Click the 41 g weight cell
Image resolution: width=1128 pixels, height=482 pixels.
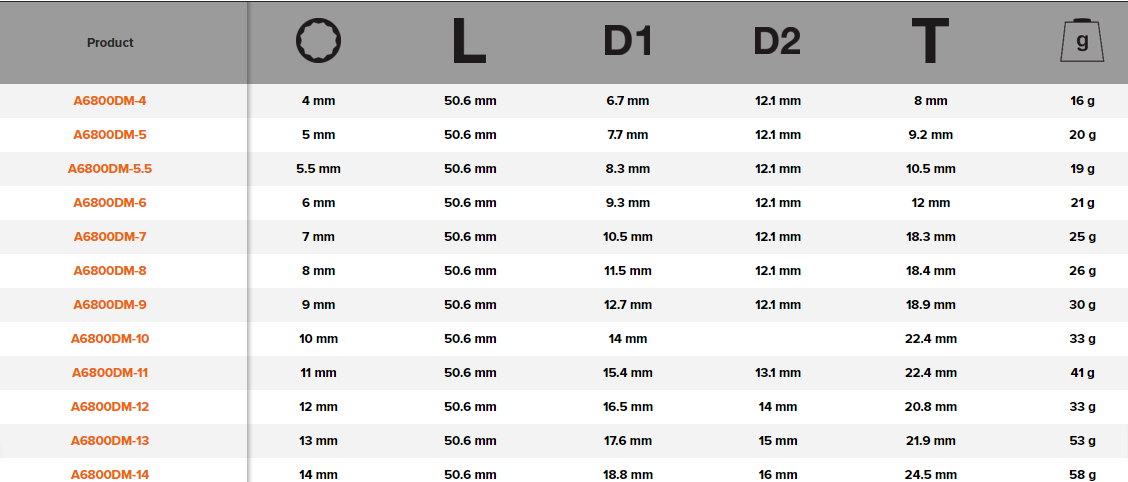pyautogui.click(x=1082, y=373)
